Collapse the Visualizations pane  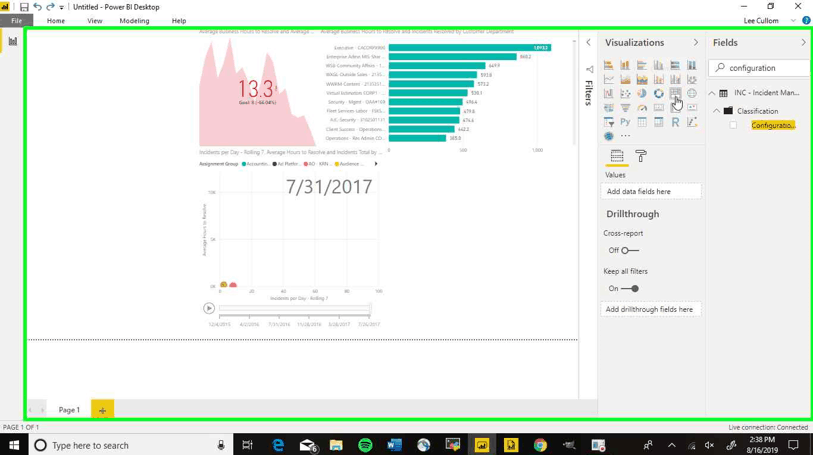[x=696, y=42]
